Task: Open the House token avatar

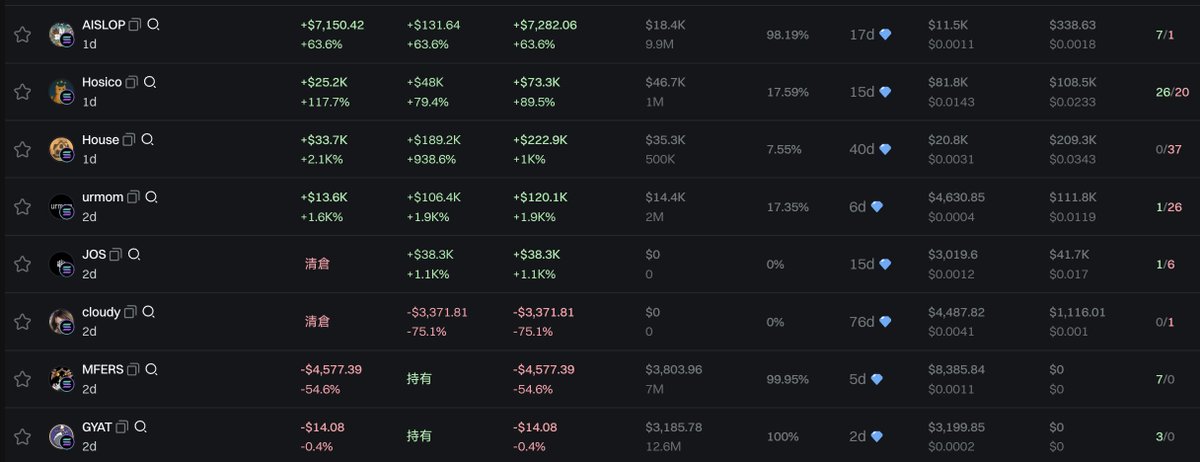Action: pyautogui.click(x=62, y=149)
